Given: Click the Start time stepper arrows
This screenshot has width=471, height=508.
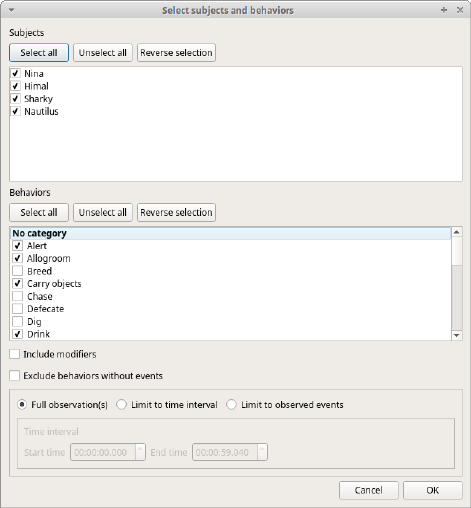Looking at the screenshot, I should [x=140, y=452].
